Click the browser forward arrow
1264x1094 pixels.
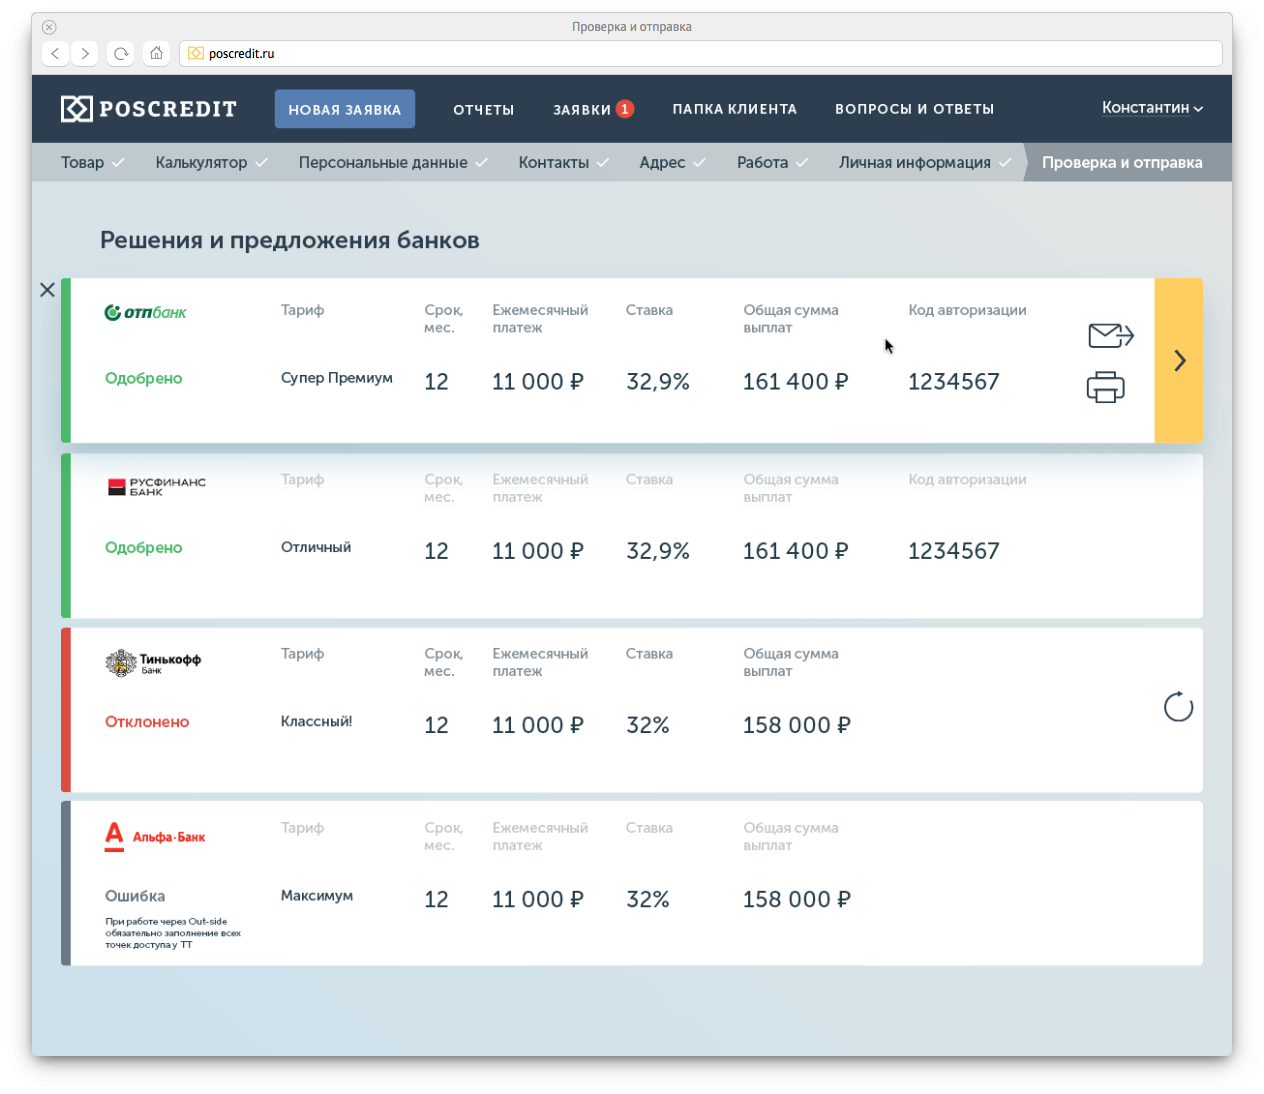pyautogui.click(x=86, y=54)
